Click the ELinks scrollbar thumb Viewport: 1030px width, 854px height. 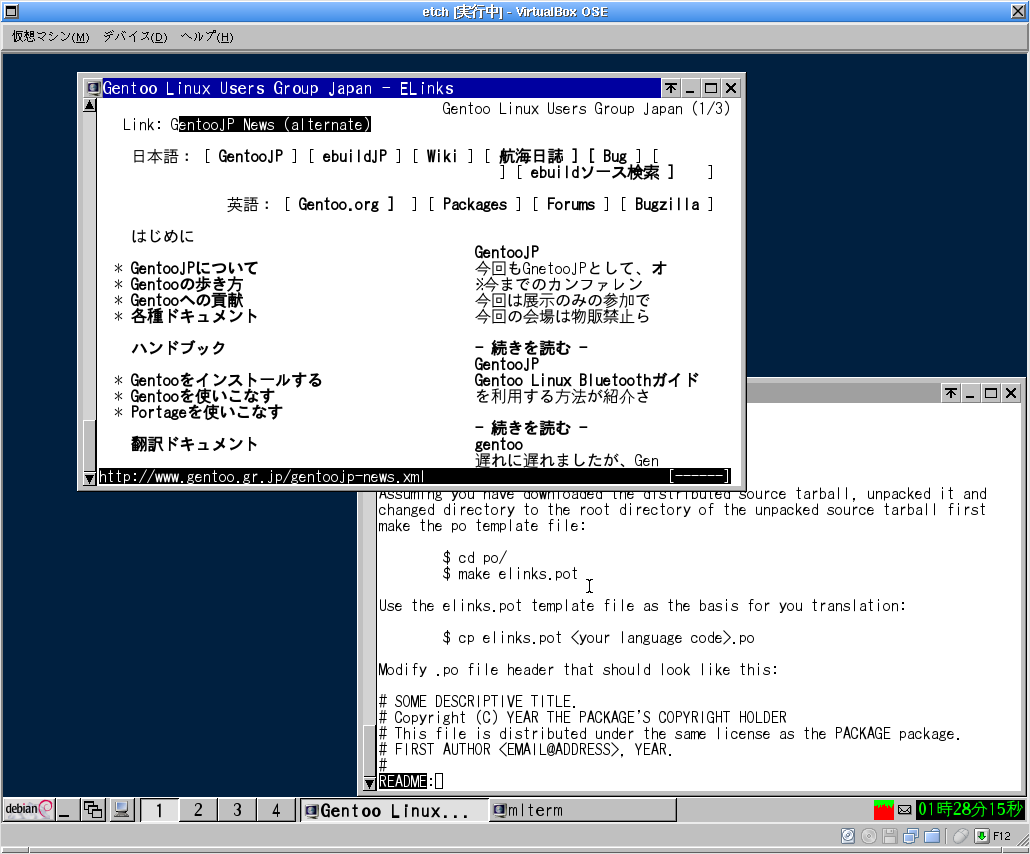[90, 445]
